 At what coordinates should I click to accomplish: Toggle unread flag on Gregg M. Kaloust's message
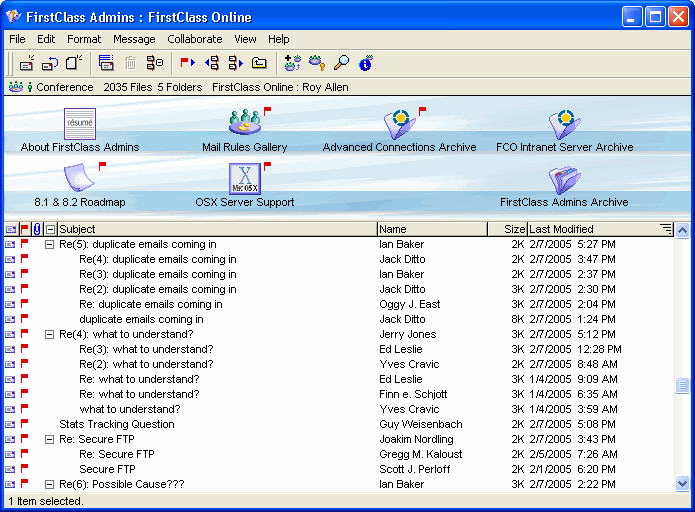pyautogui.click(x=24, y=453)
